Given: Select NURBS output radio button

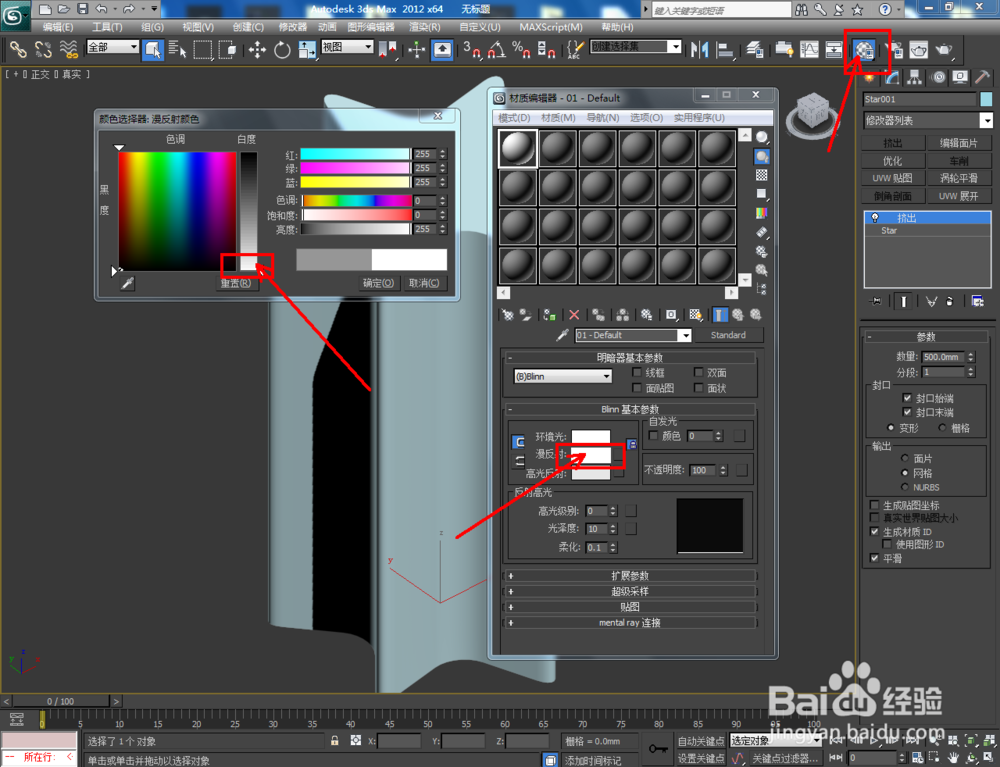Looking at the screenshot, I should (x=904, y=487).
